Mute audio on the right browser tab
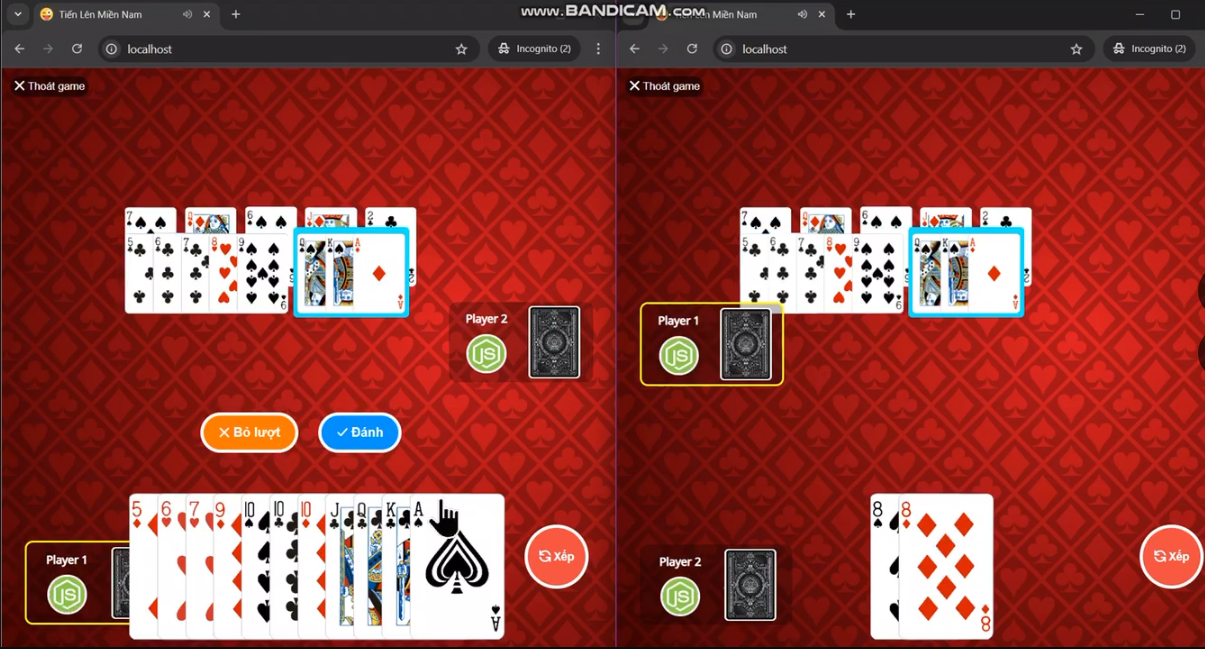 tap(802, 15)
